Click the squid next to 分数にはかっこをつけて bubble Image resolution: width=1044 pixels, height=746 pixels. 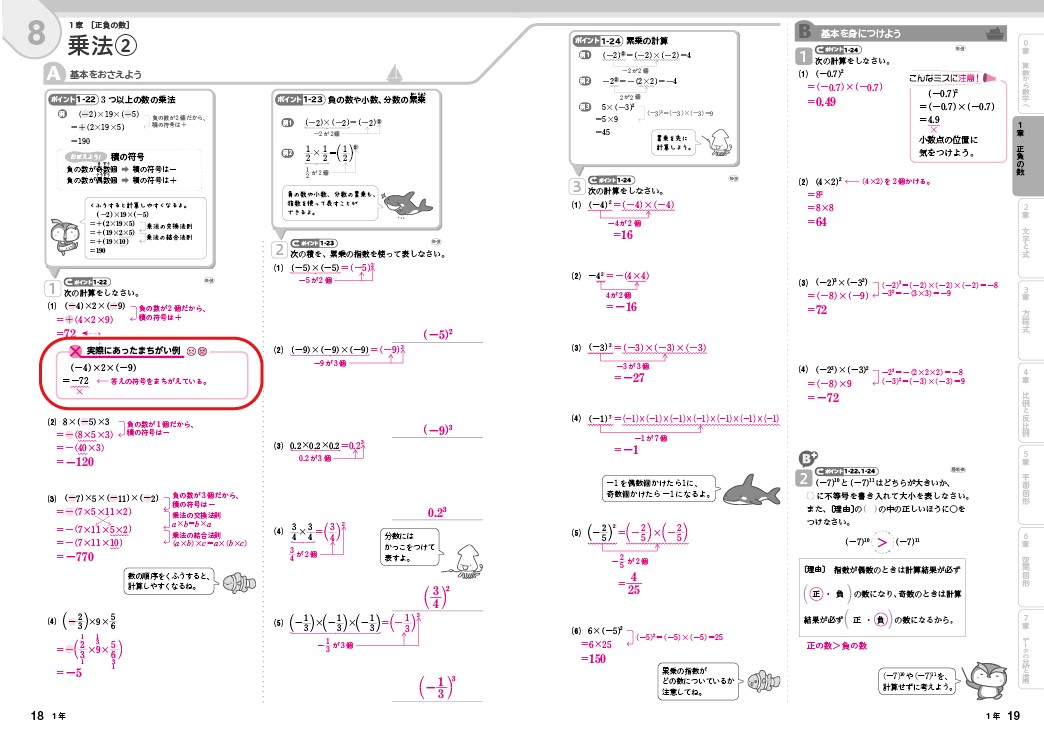[x=467, y=560]
